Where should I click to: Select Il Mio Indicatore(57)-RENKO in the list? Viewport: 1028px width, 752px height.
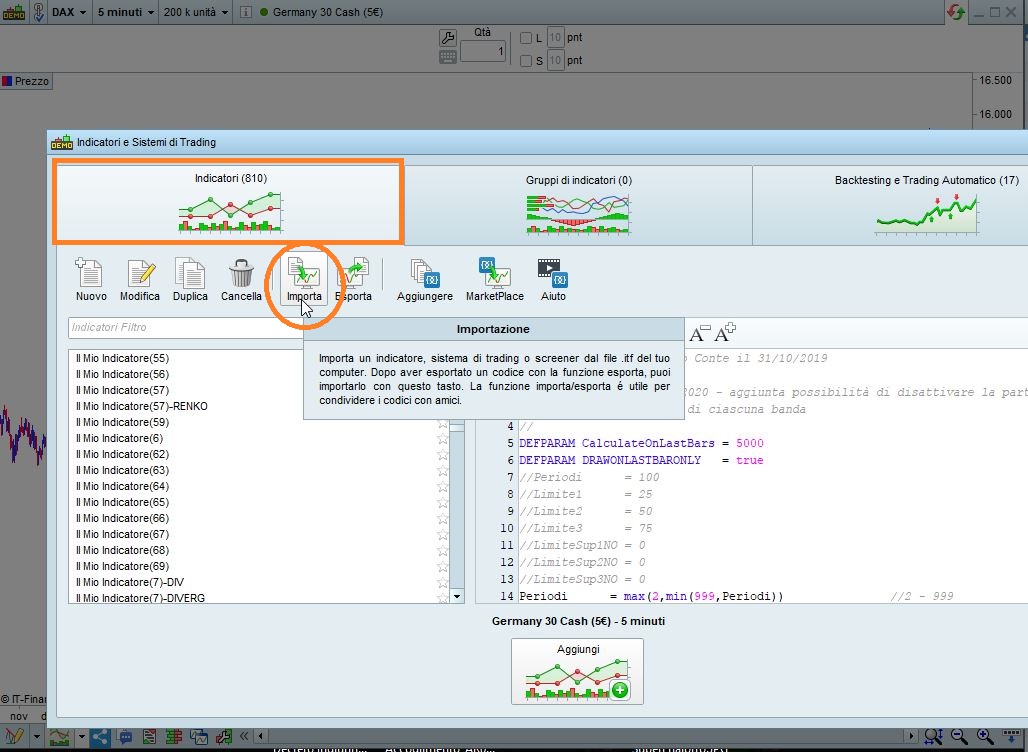pos(141,406)
